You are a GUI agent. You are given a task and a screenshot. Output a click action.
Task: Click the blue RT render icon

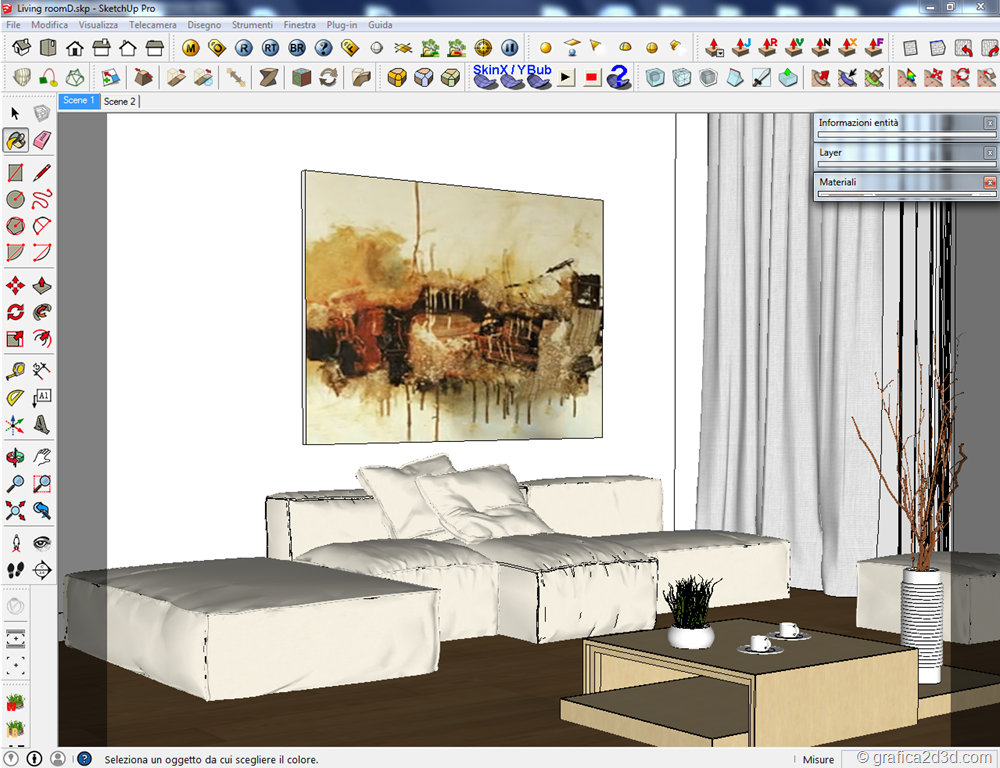click(x=270, y=48)
